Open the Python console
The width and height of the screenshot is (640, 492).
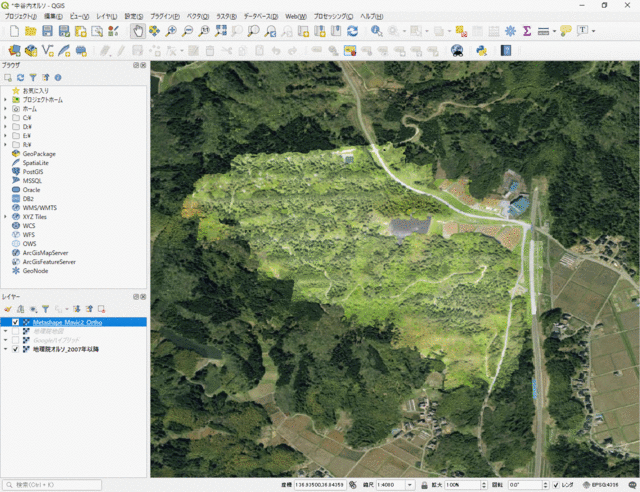[x=482, y=51]
